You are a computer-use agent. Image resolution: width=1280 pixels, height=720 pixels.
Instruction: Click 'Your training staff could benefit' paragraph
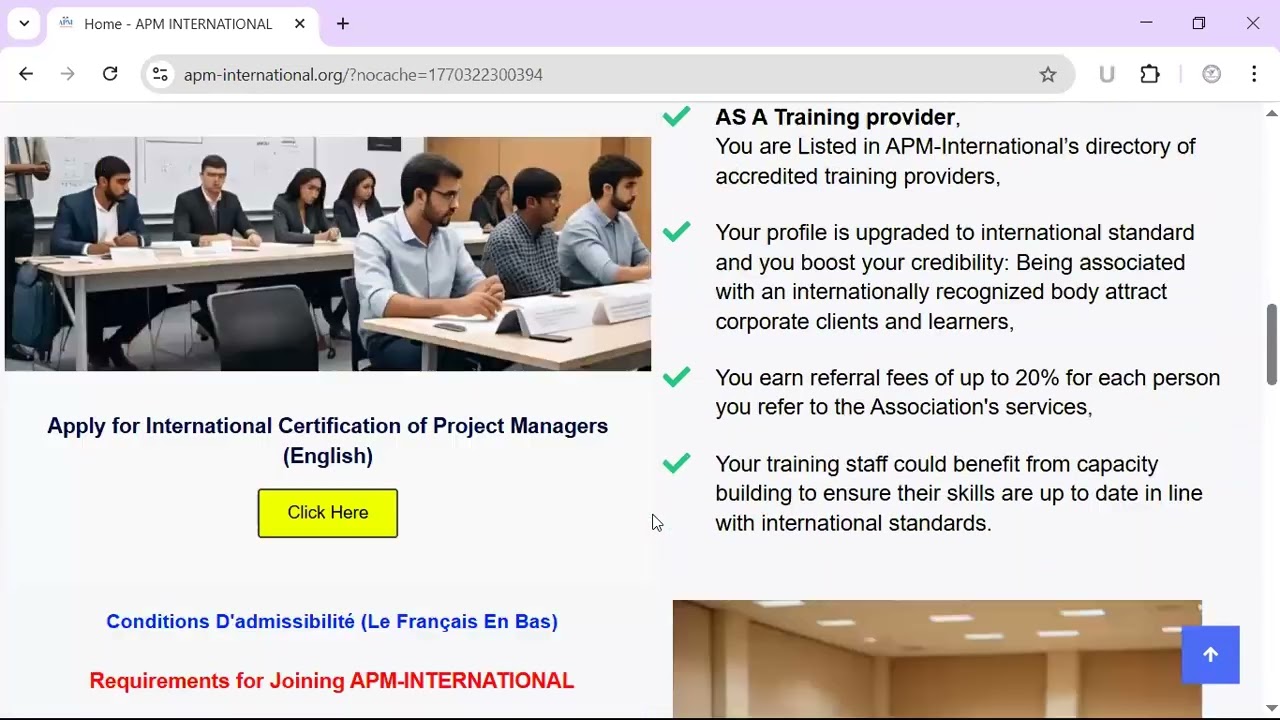click(x=959, y=494)
